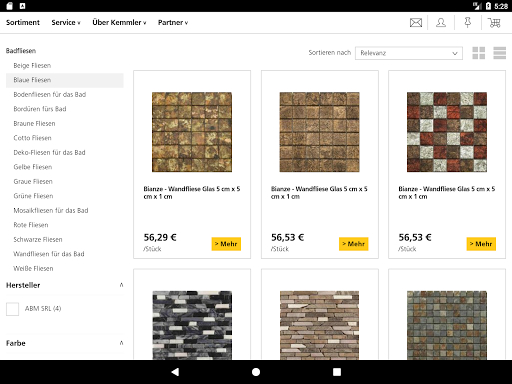Viewport: 512px width, 384px height.
Task: Select Mosaikfliesen für das Bad category
Action: click(51, 211)
